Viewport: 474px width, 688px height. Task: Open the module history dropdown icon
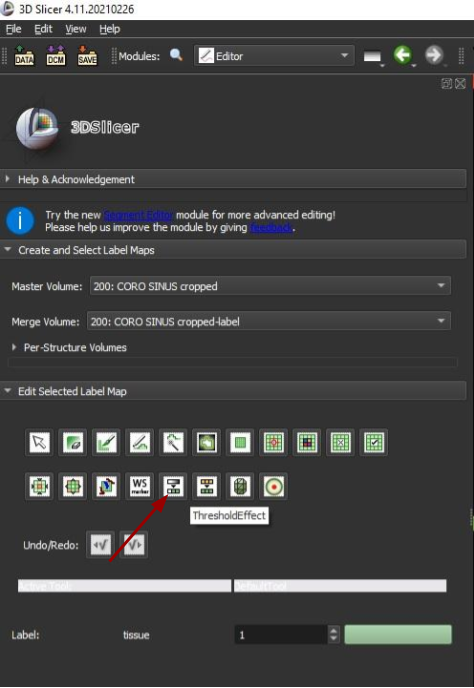click(x=373, y=57)
